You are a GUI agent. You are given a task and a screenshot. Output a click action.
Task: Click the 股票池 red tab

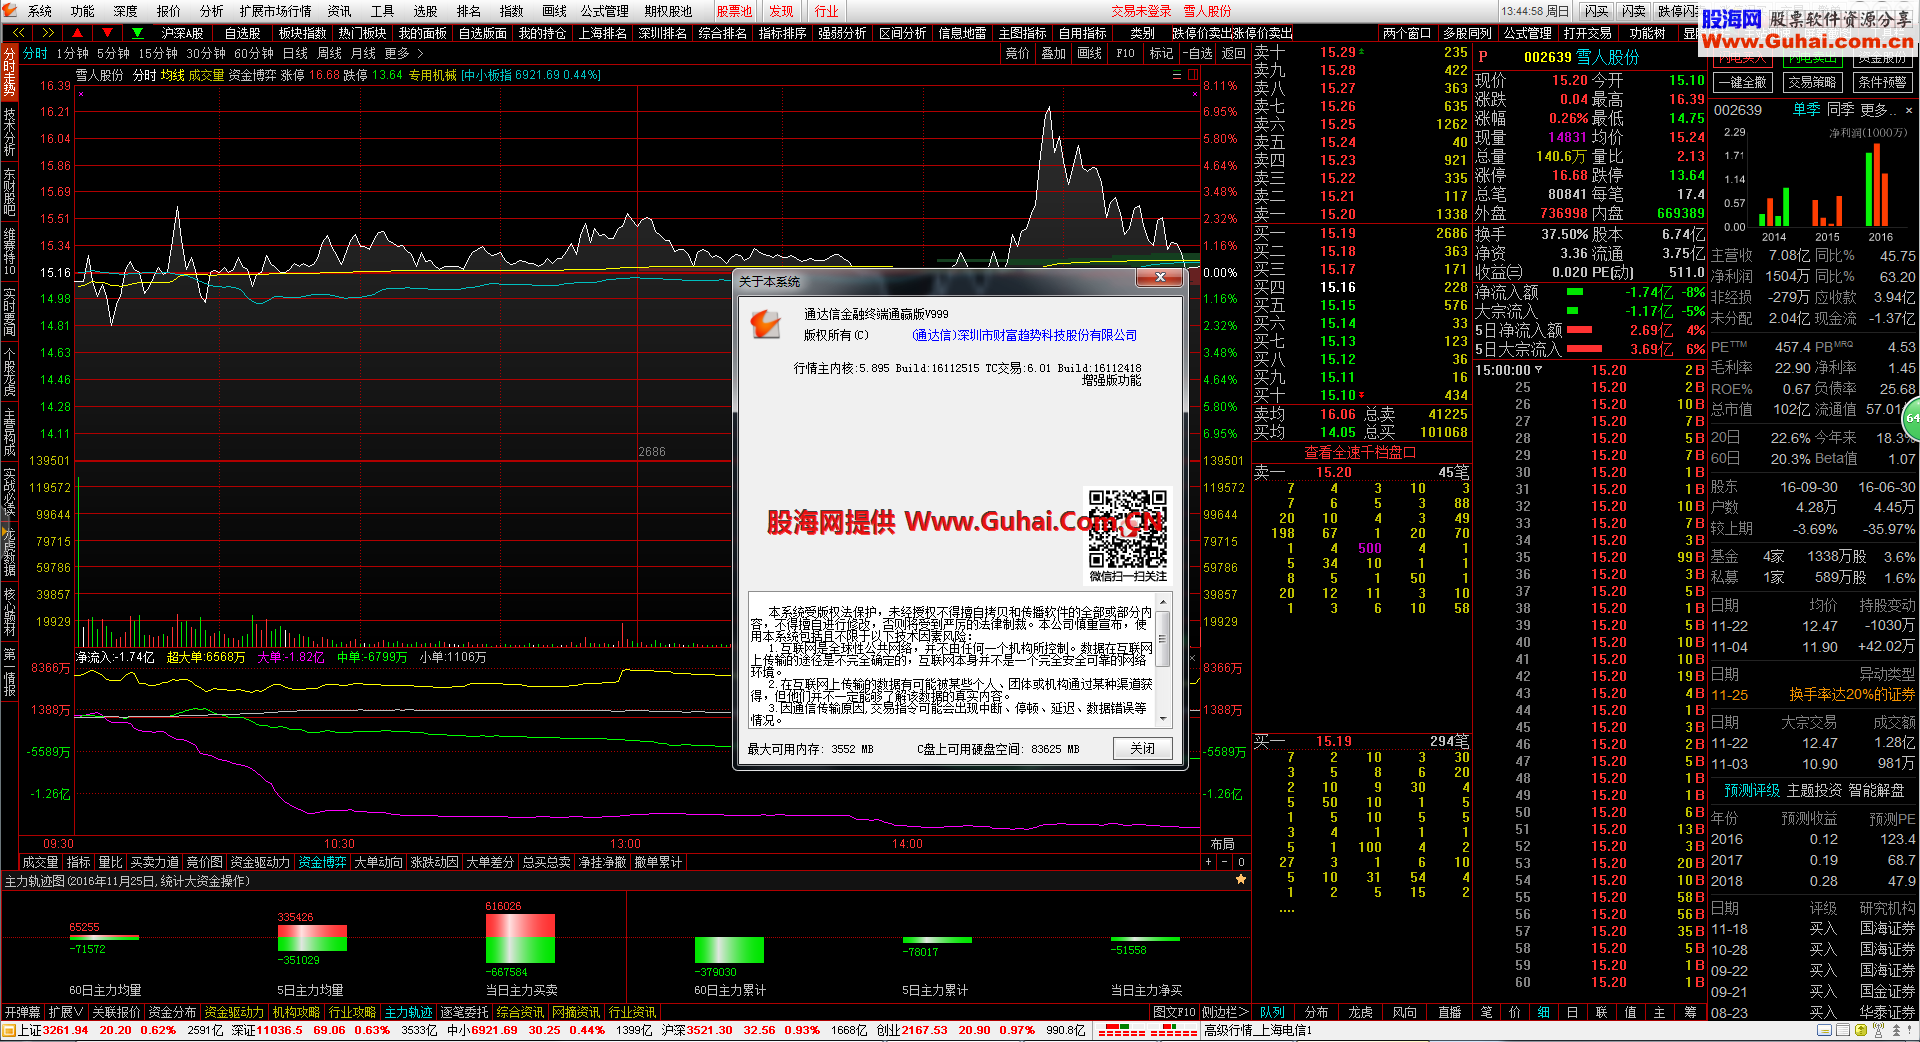point(734,11)
